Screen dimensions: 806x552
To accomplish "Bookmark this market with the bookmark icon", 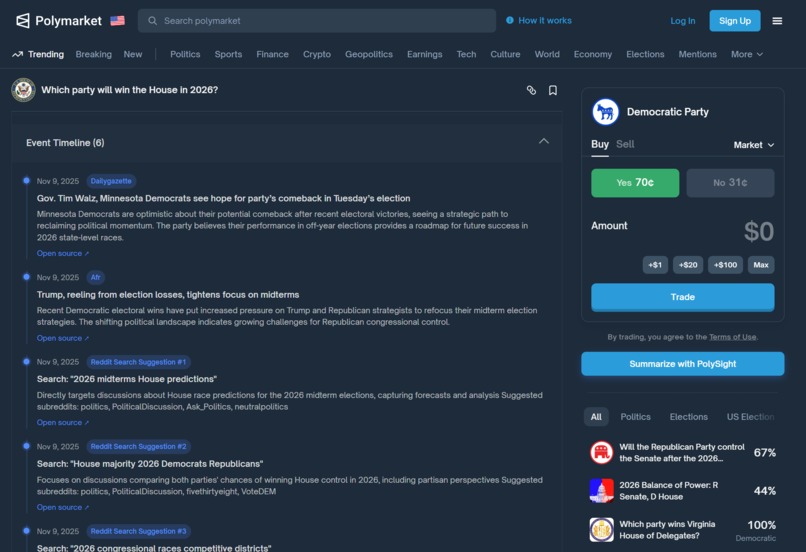I will 553,90.
